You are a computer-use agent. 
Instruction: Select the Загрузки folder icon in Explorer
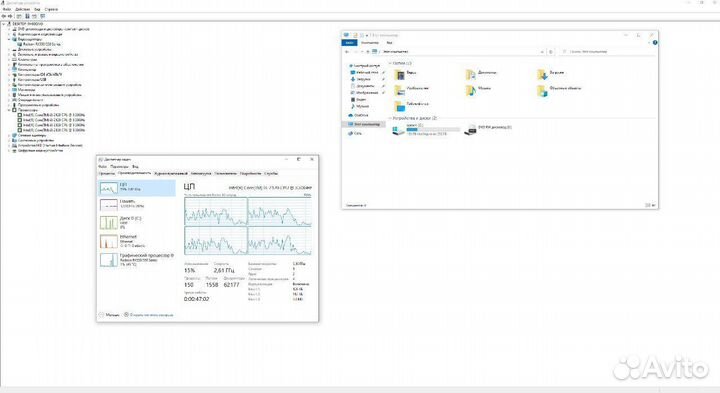click(542, 74)
